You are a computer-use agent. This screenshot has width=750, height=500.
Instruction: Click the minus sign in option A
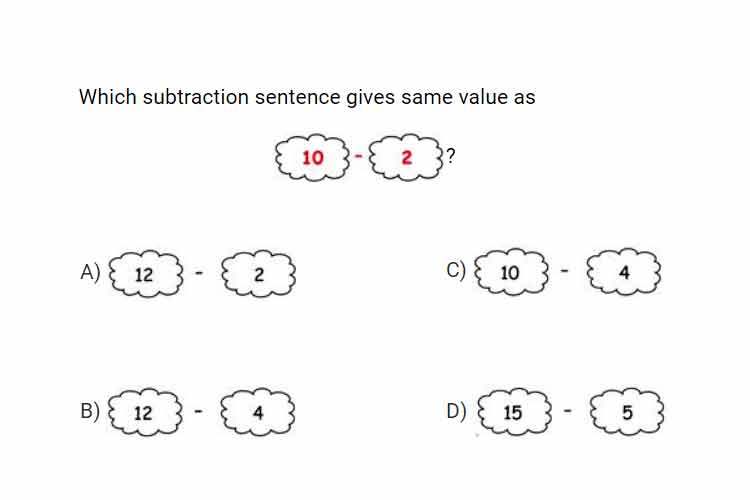click(199, 273)
